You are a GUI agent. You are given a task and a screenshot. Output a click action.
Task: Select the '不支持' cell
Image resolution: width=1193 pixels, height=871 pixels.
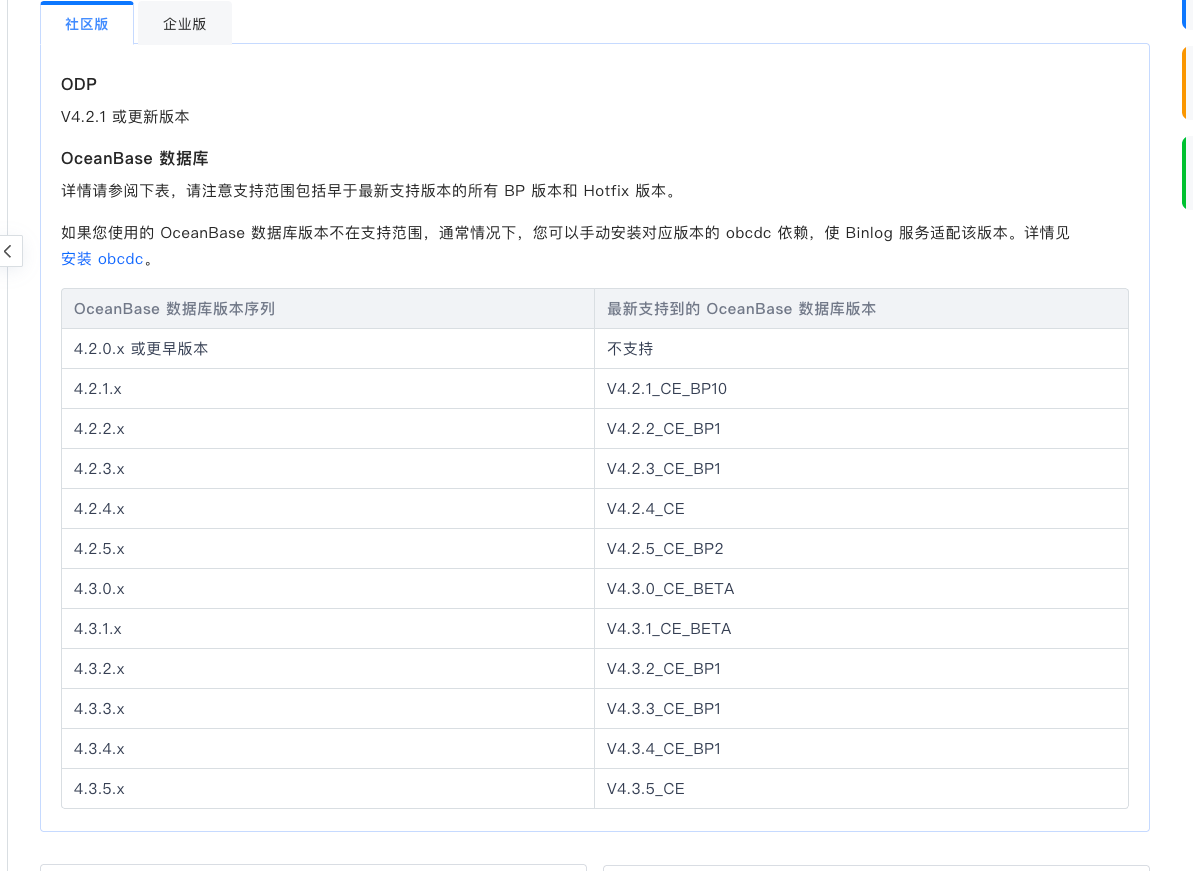pyautogui.click(x=861, y=348)
